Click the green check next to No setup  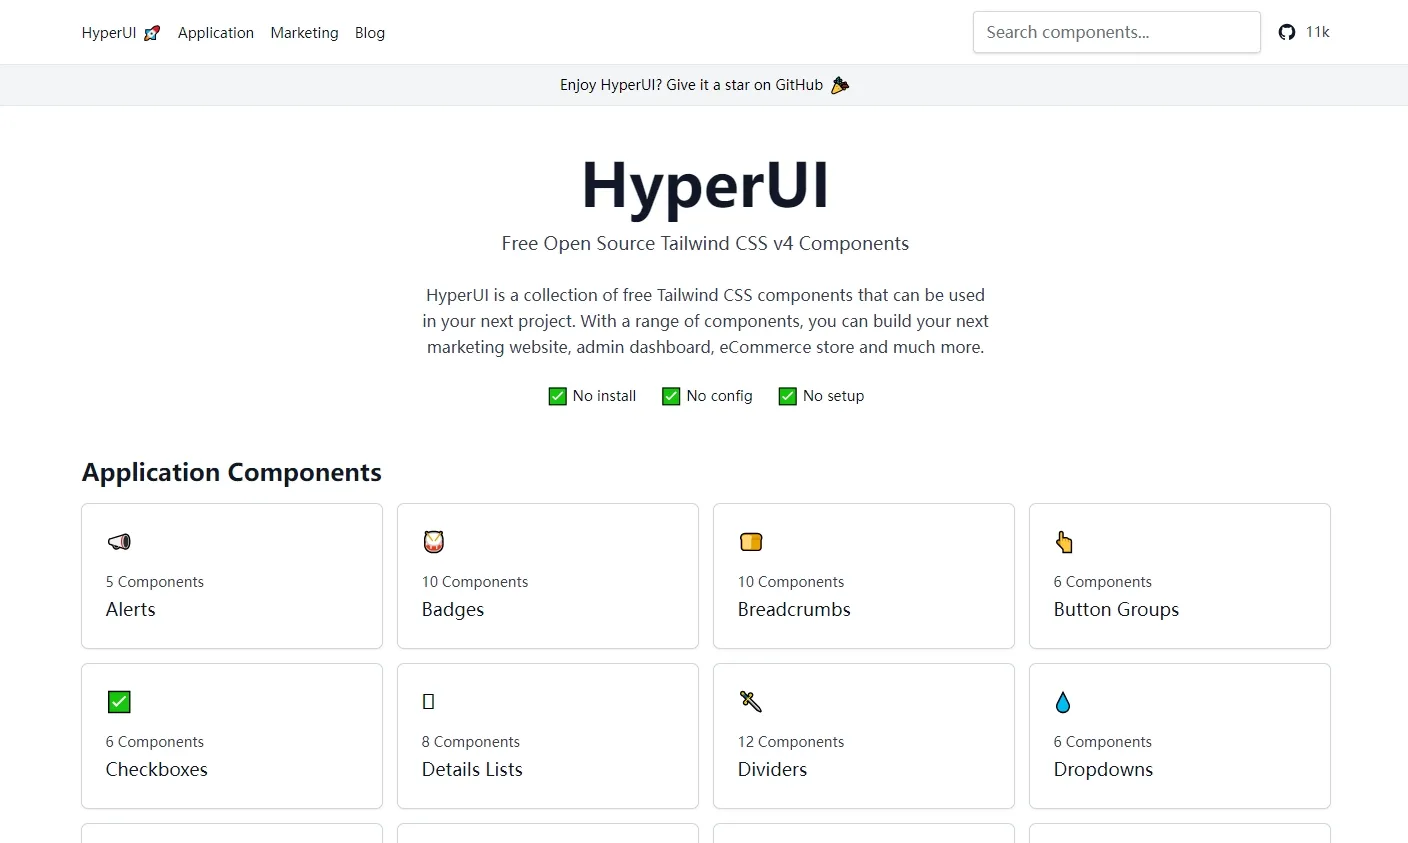pos(788,396)
